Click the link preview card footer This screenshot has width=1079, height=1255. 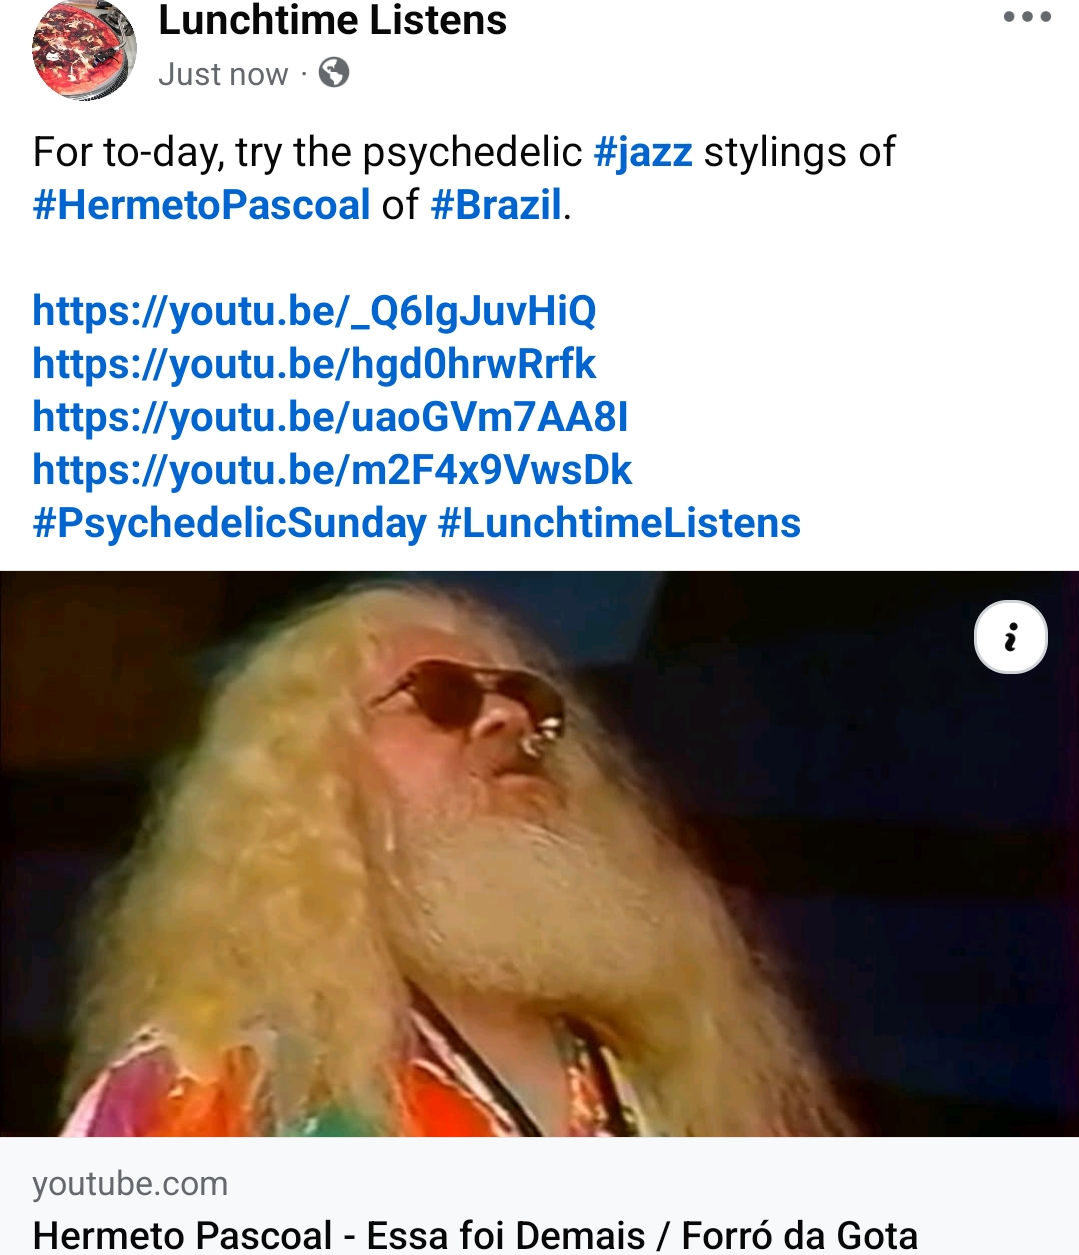[x=539, y=1196]
